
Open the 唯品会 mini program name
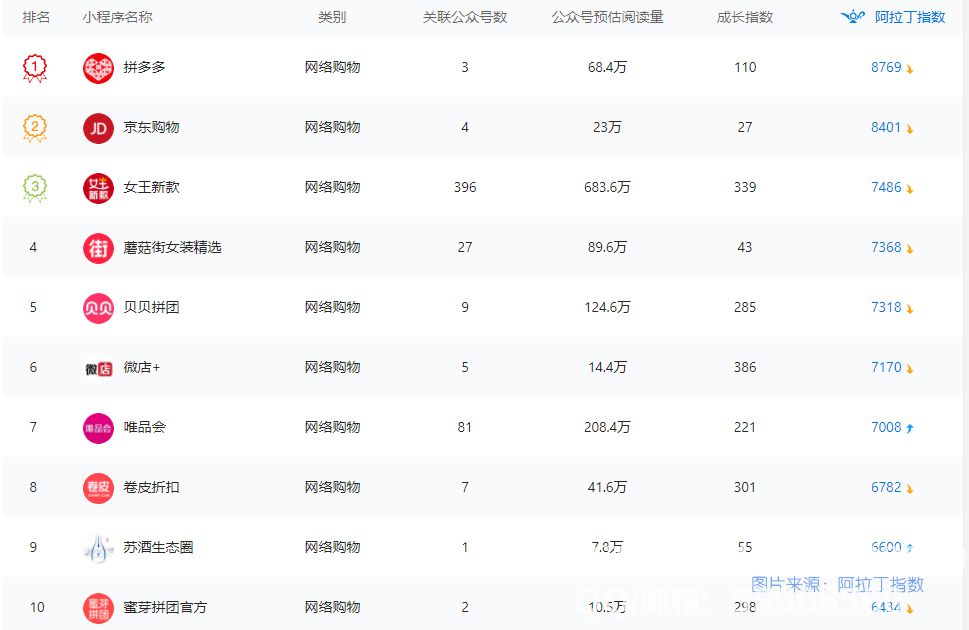click(145, 427)
